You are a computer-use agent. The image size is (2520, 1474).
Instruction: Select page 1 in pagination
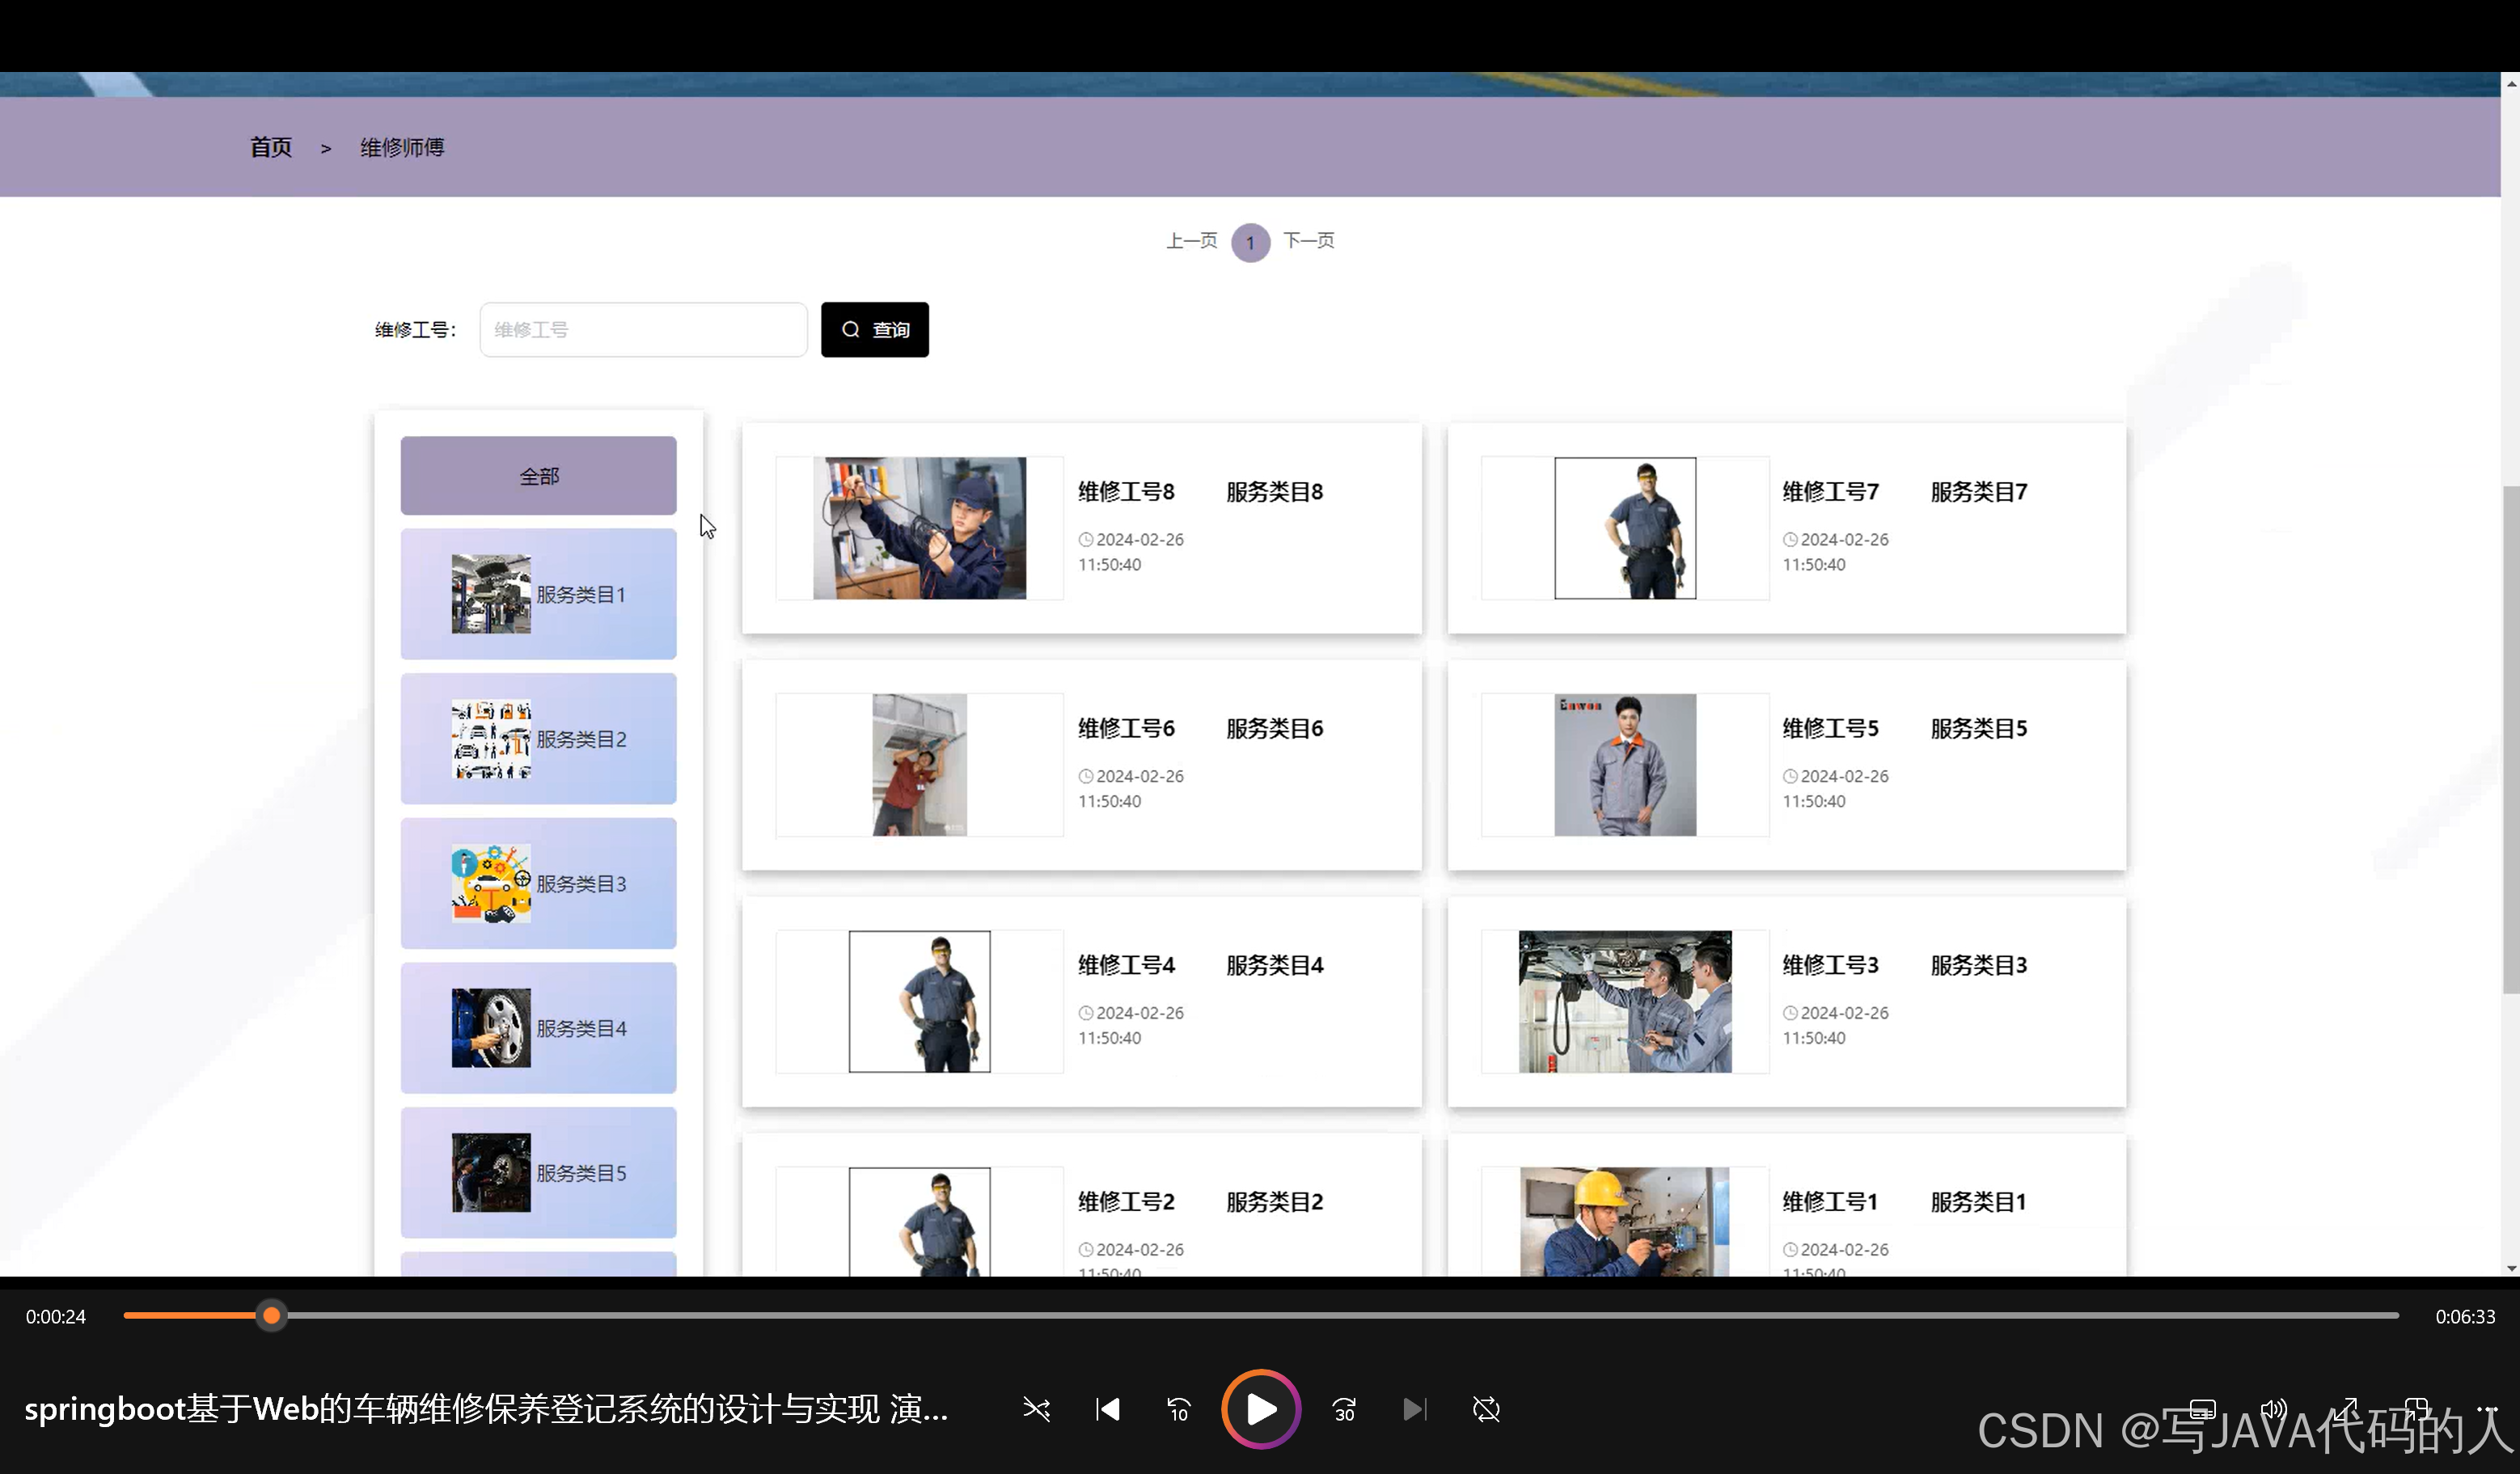pyautogui.click(x=1250, y=242)
